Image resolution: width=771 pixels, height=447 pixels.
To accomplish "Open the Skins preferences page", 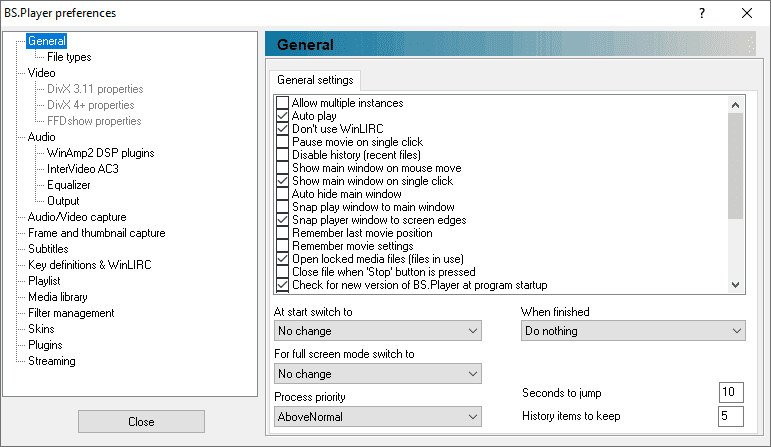I will tap(41, 329).
